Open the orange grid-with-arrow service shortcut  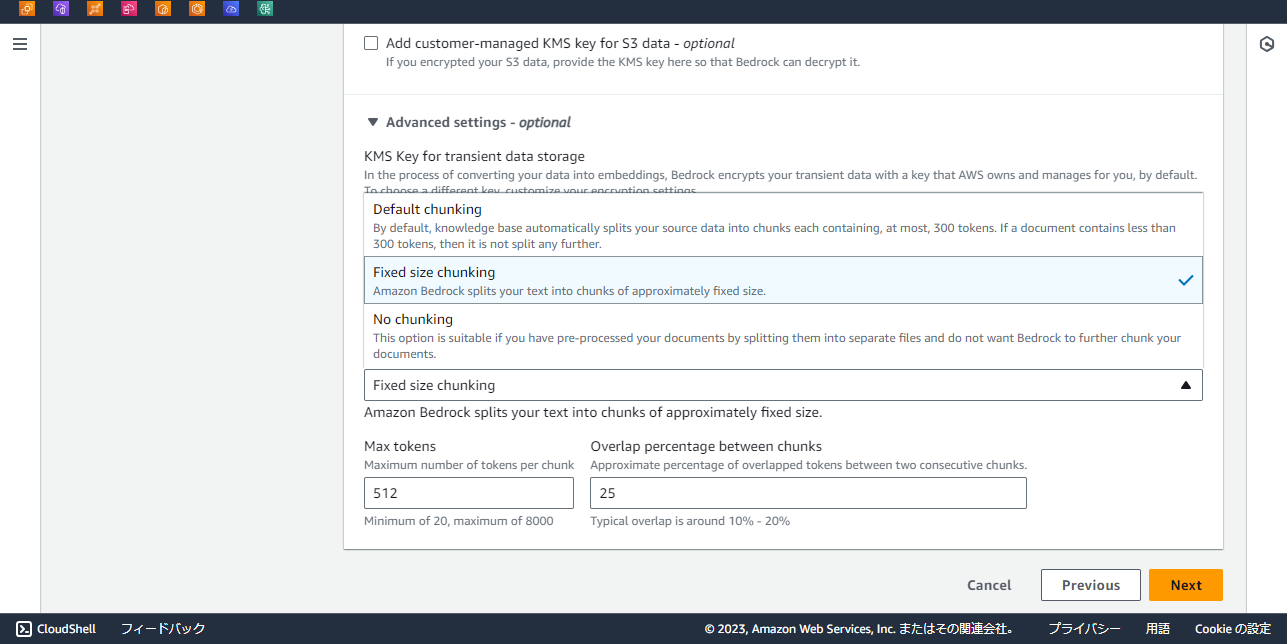(95, 9)
